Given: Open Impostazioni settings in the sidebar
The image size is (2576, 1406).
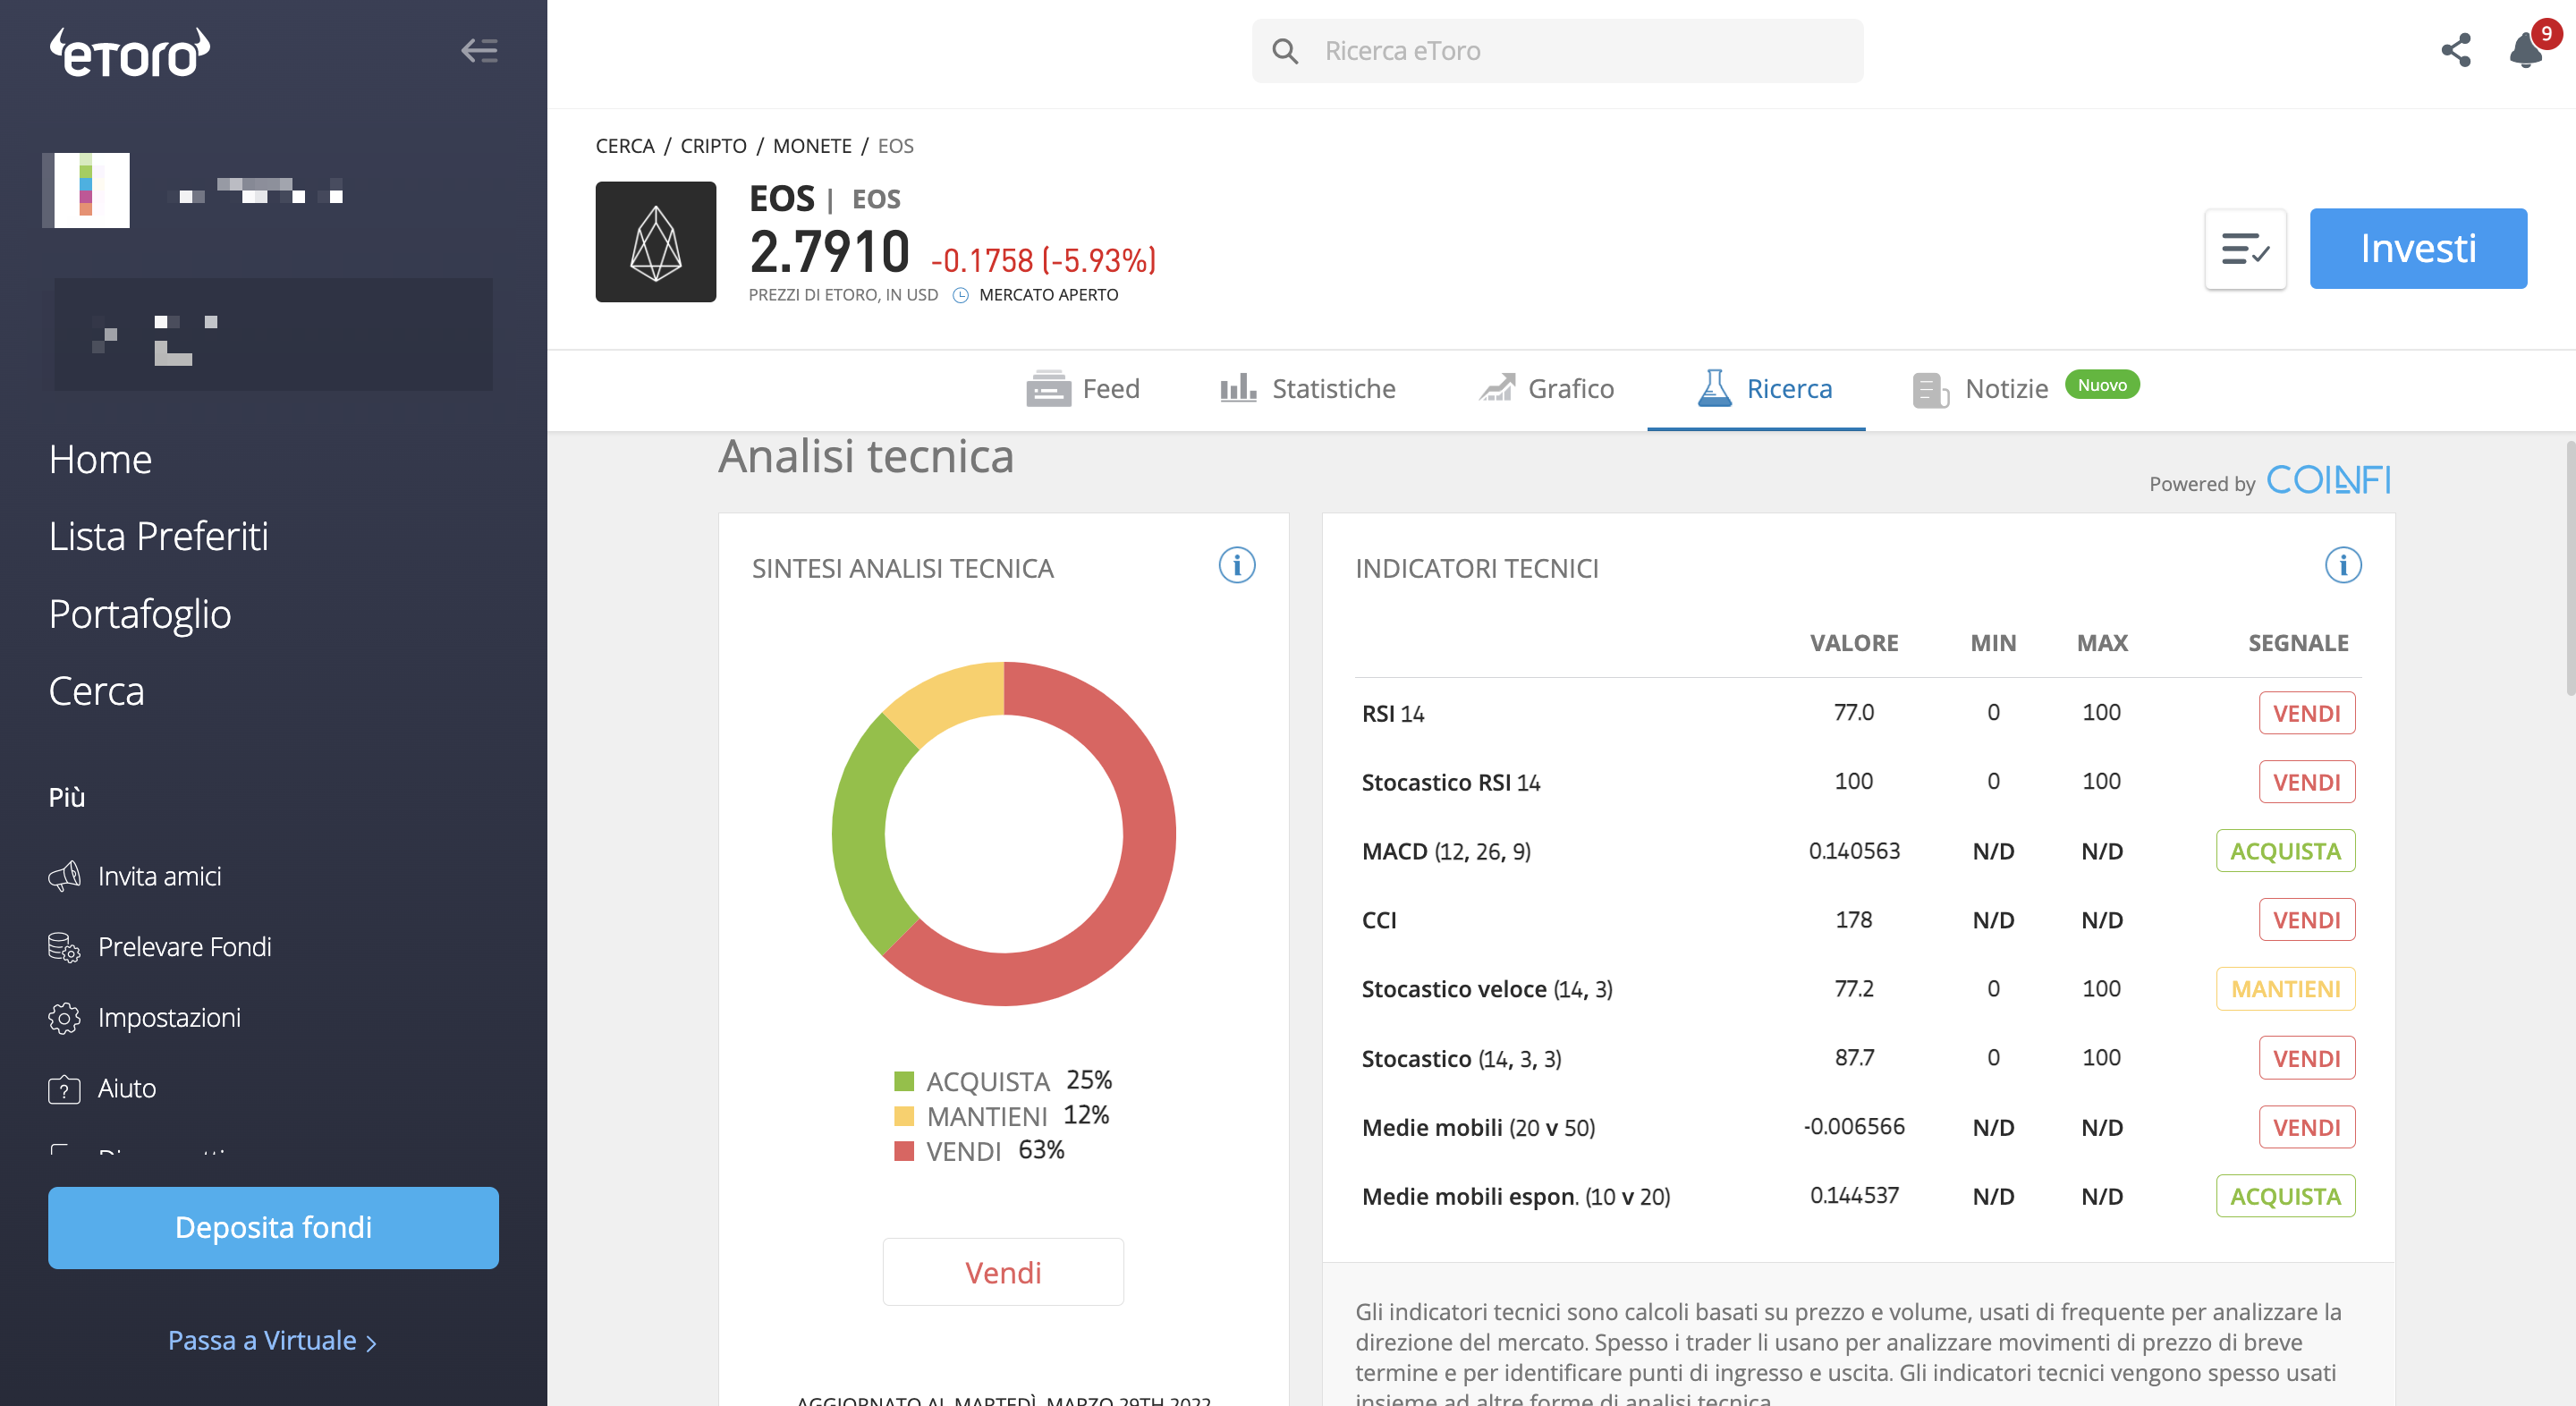Looking at the screenshot, I should pyautogui.click(x=169, y=1017).
